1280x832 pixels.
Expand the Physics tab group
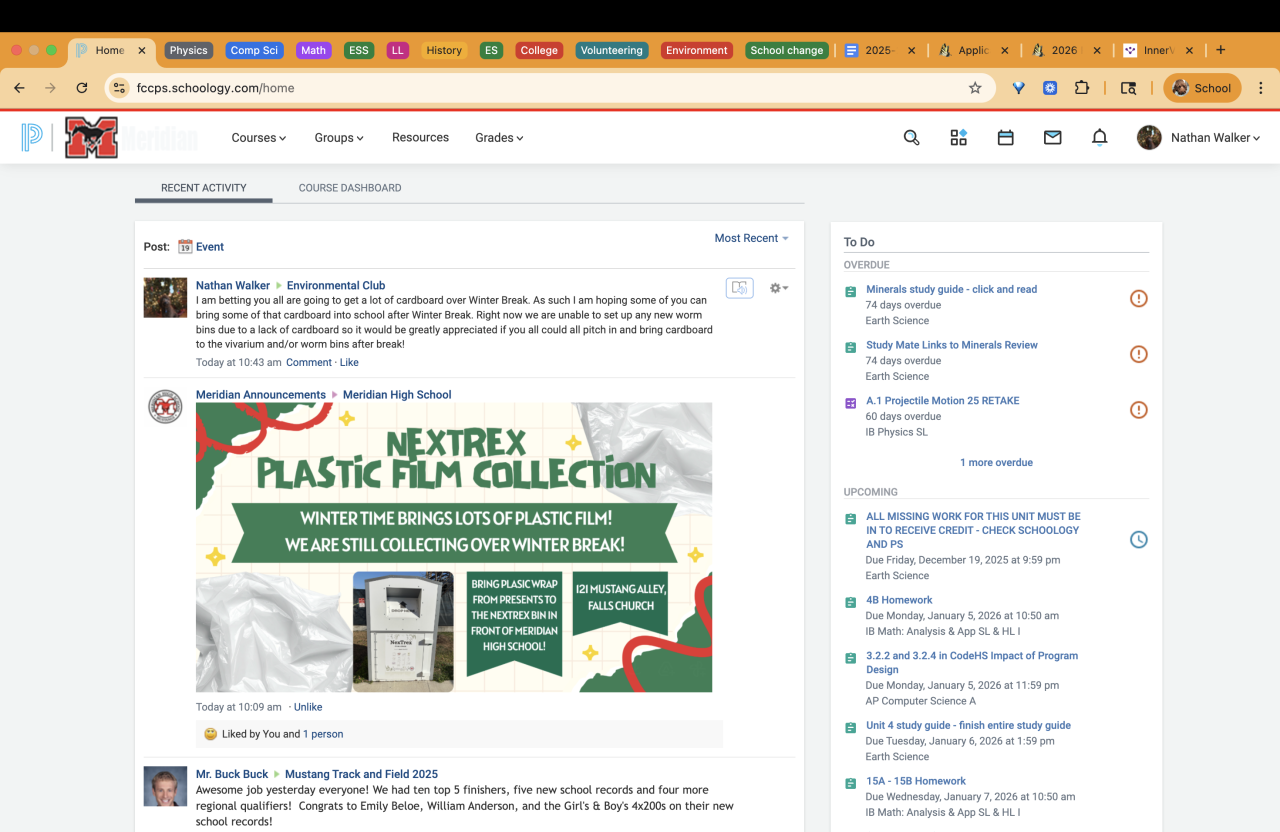[x=189, y=50]
